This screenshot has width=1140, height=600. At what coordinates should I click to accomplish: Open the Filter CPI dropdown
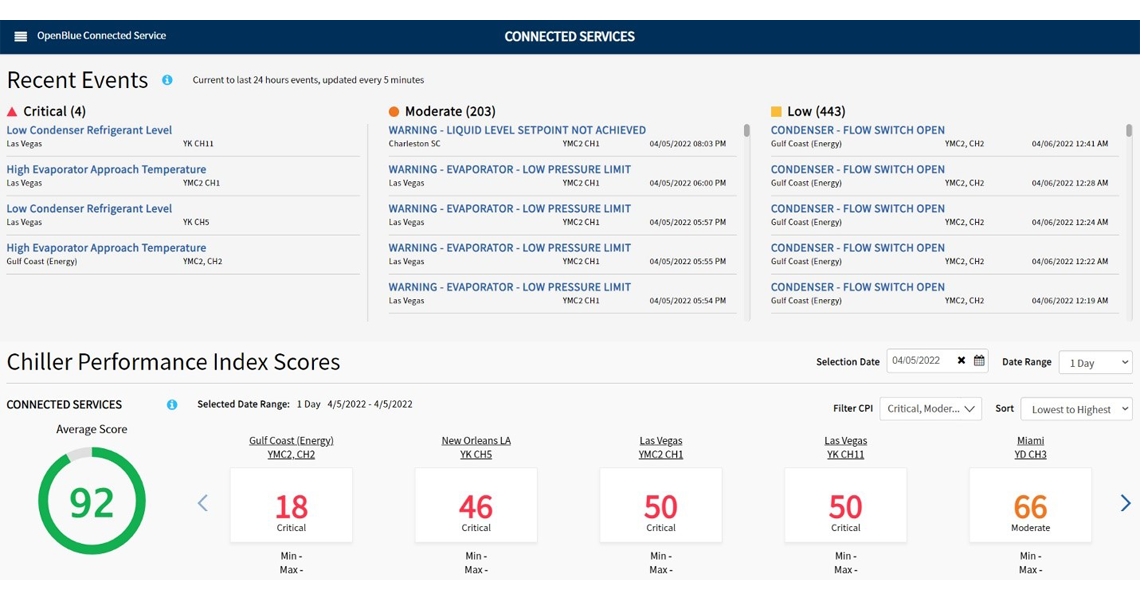tap(930, 408)
